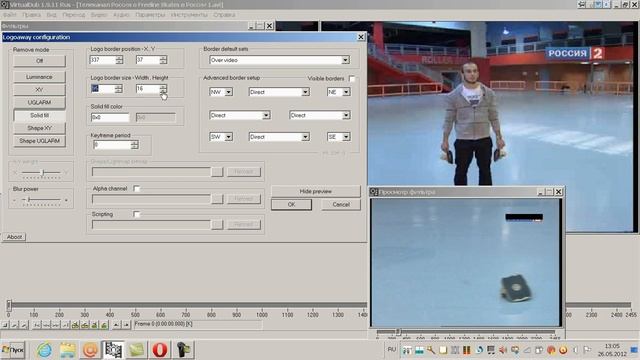Click Cancel in Logoaway configuration

point(341,204)
